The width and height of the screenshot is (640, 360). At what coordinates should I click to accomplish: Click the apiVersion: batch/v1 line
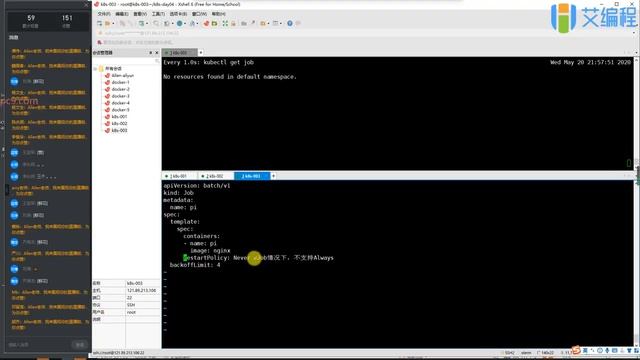coord(197,185)
